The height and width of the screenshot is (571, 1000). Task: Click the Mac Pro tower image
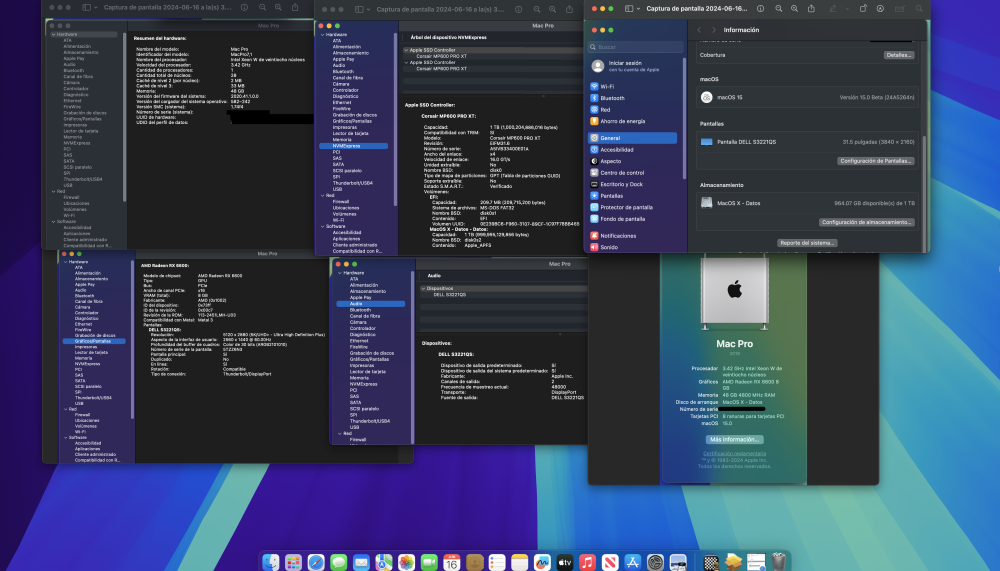tap(735, 292)
